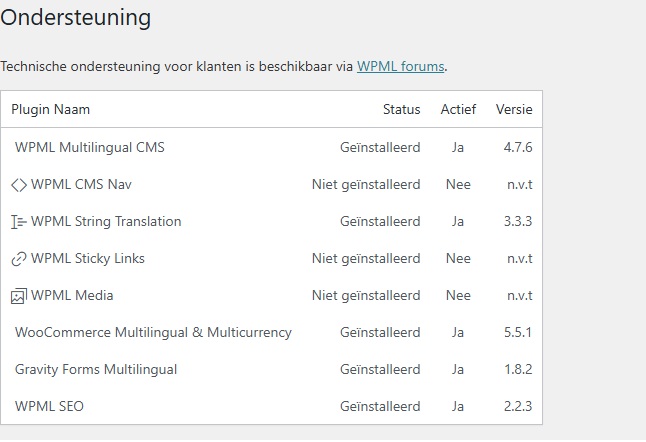Click the Ondersteuning page heading

[x=75, y=18]
